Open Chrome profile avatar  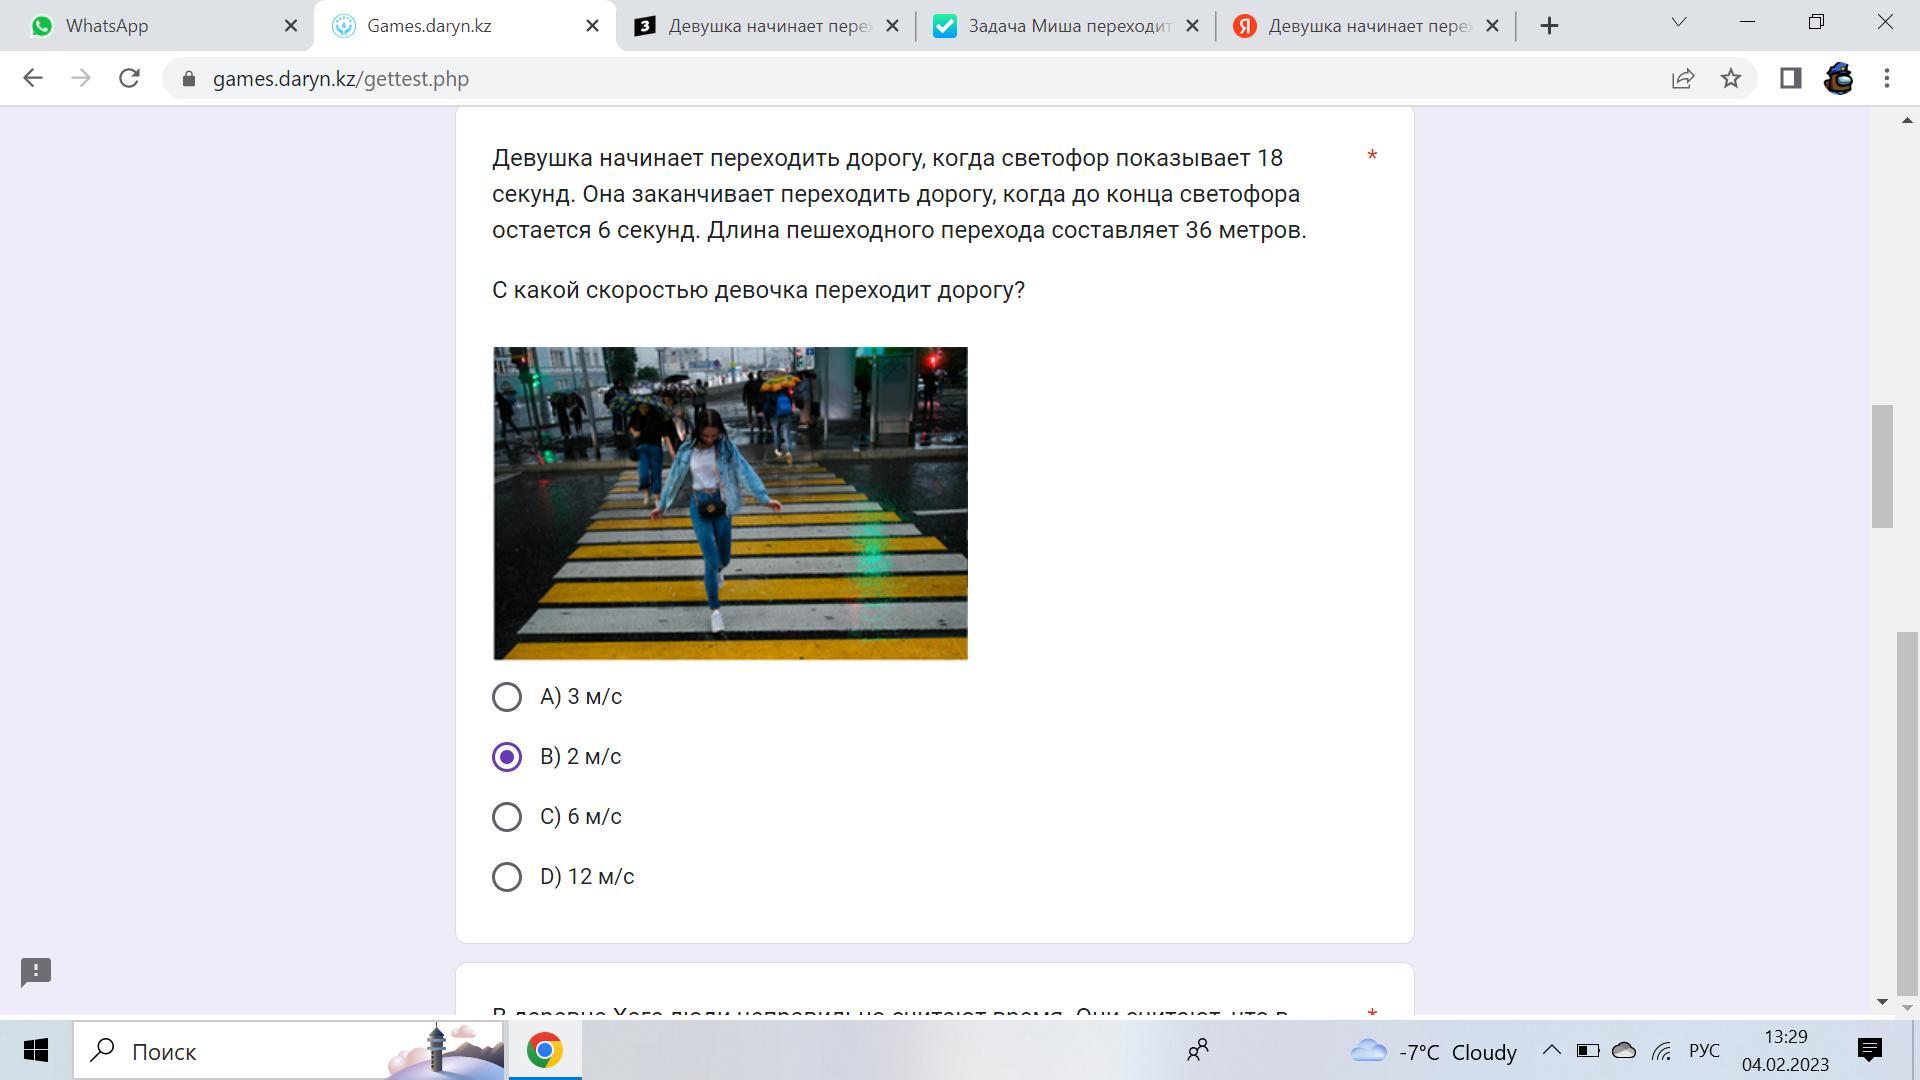1838,78
